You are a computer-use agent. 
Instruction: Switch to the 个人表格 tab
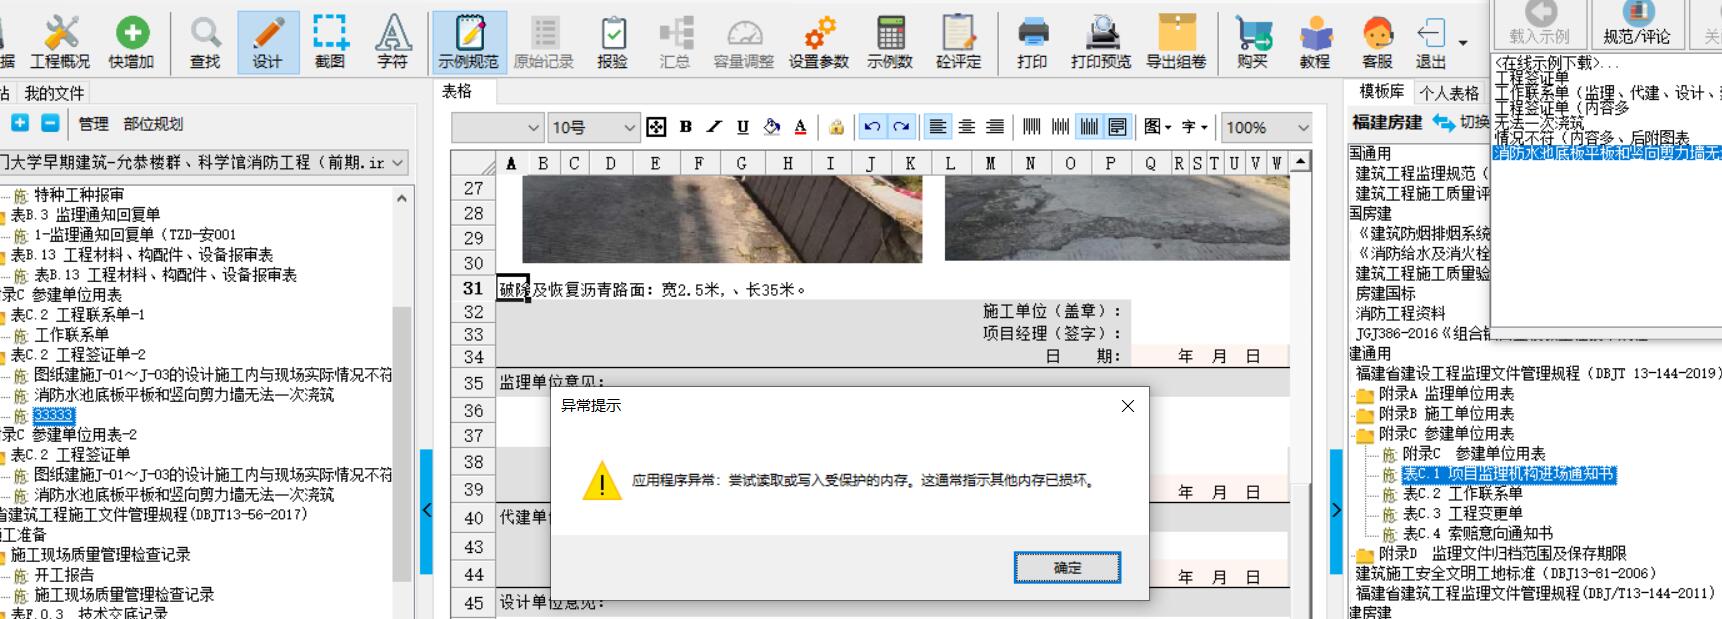[x=1449, y=93]
